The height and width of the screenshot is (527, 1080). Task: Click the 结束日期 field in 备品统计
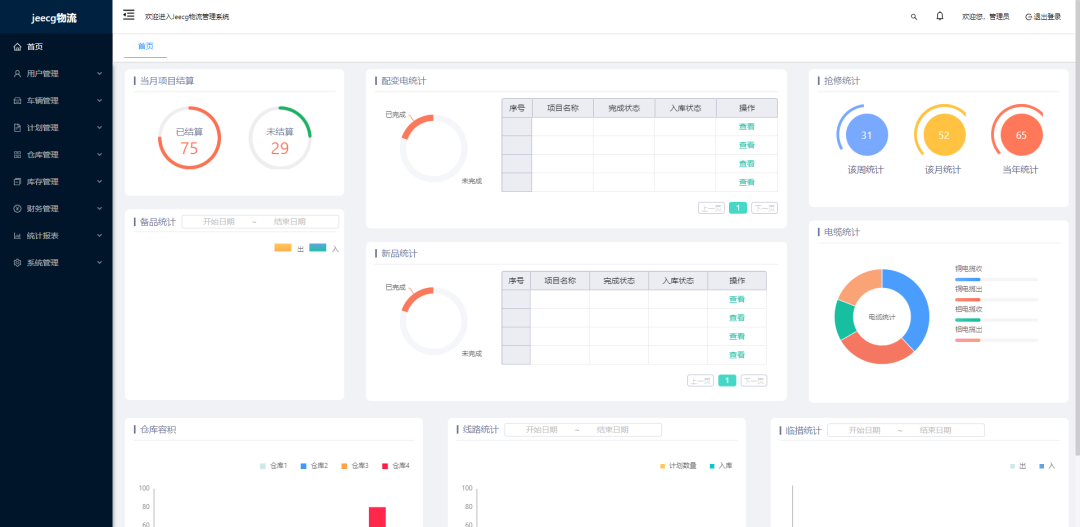(289, 222)
